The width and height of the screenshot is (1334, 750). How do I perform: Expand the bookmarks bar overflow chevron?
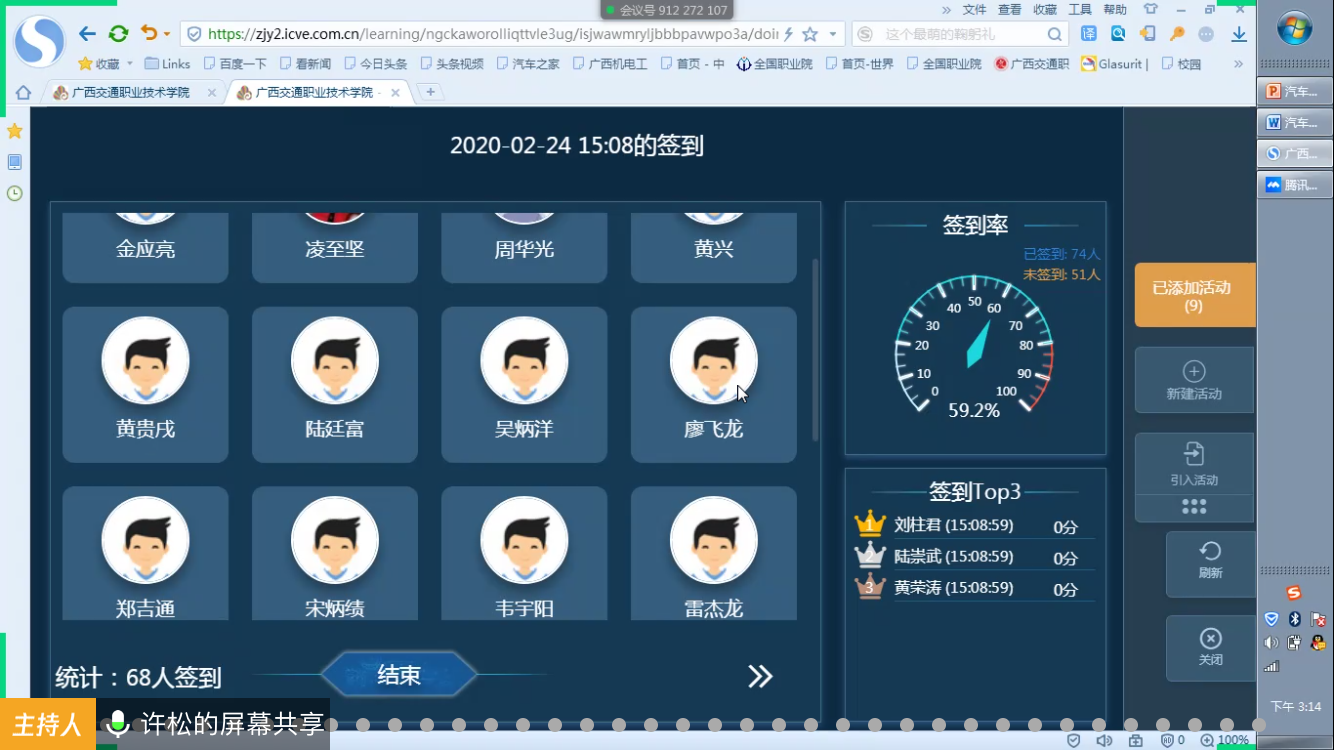coord(1238,64)
